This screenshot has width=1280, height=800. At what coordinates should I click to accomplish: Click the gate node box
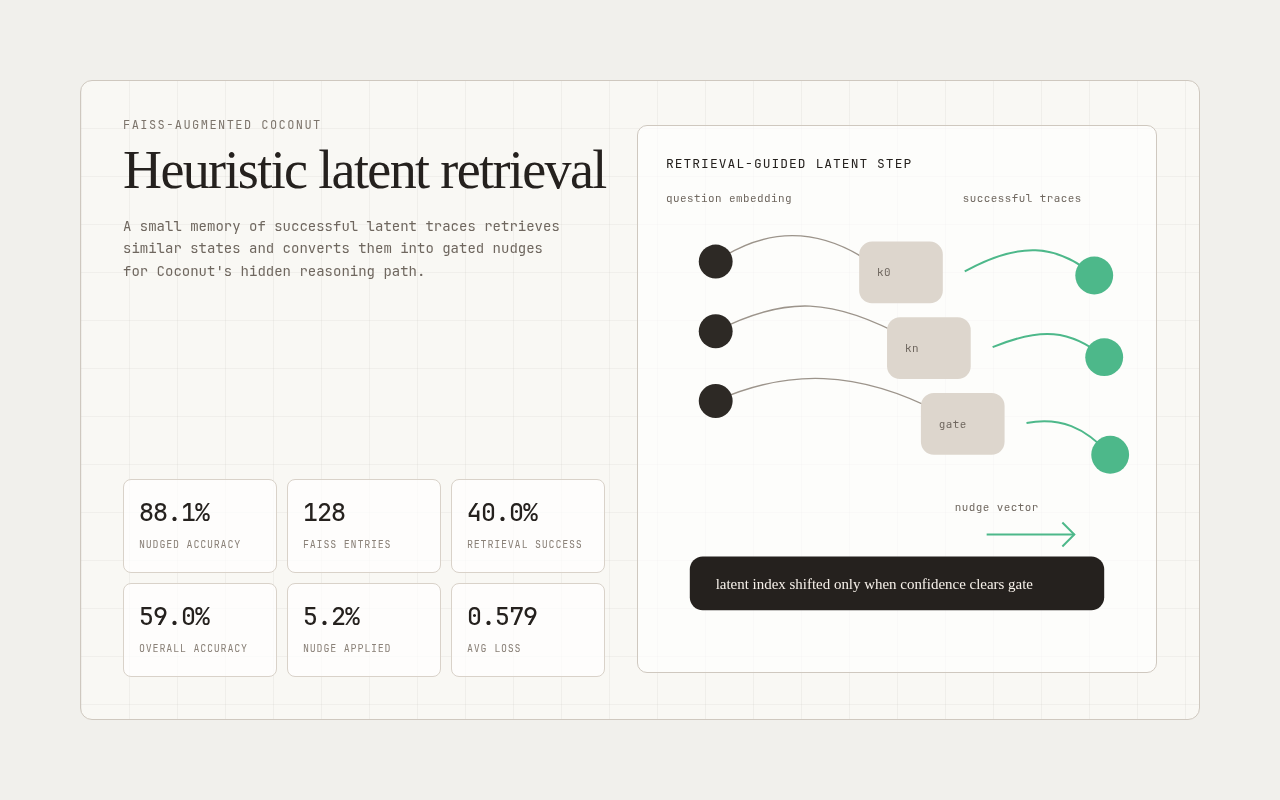[963, 424]
